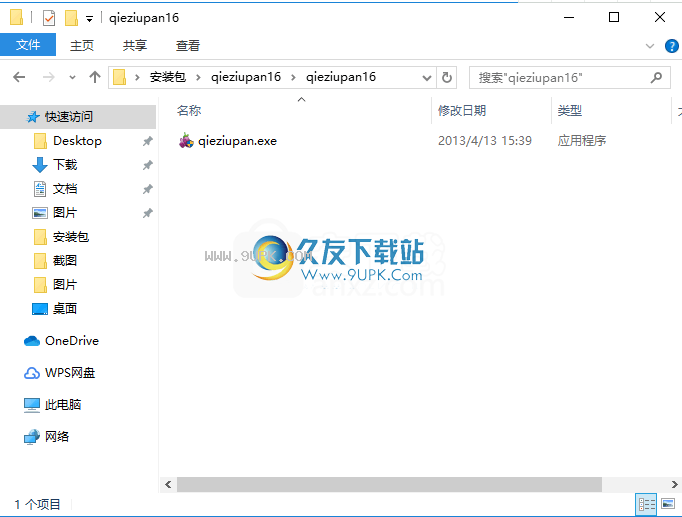Click the 1 个项目 status text

37,504
